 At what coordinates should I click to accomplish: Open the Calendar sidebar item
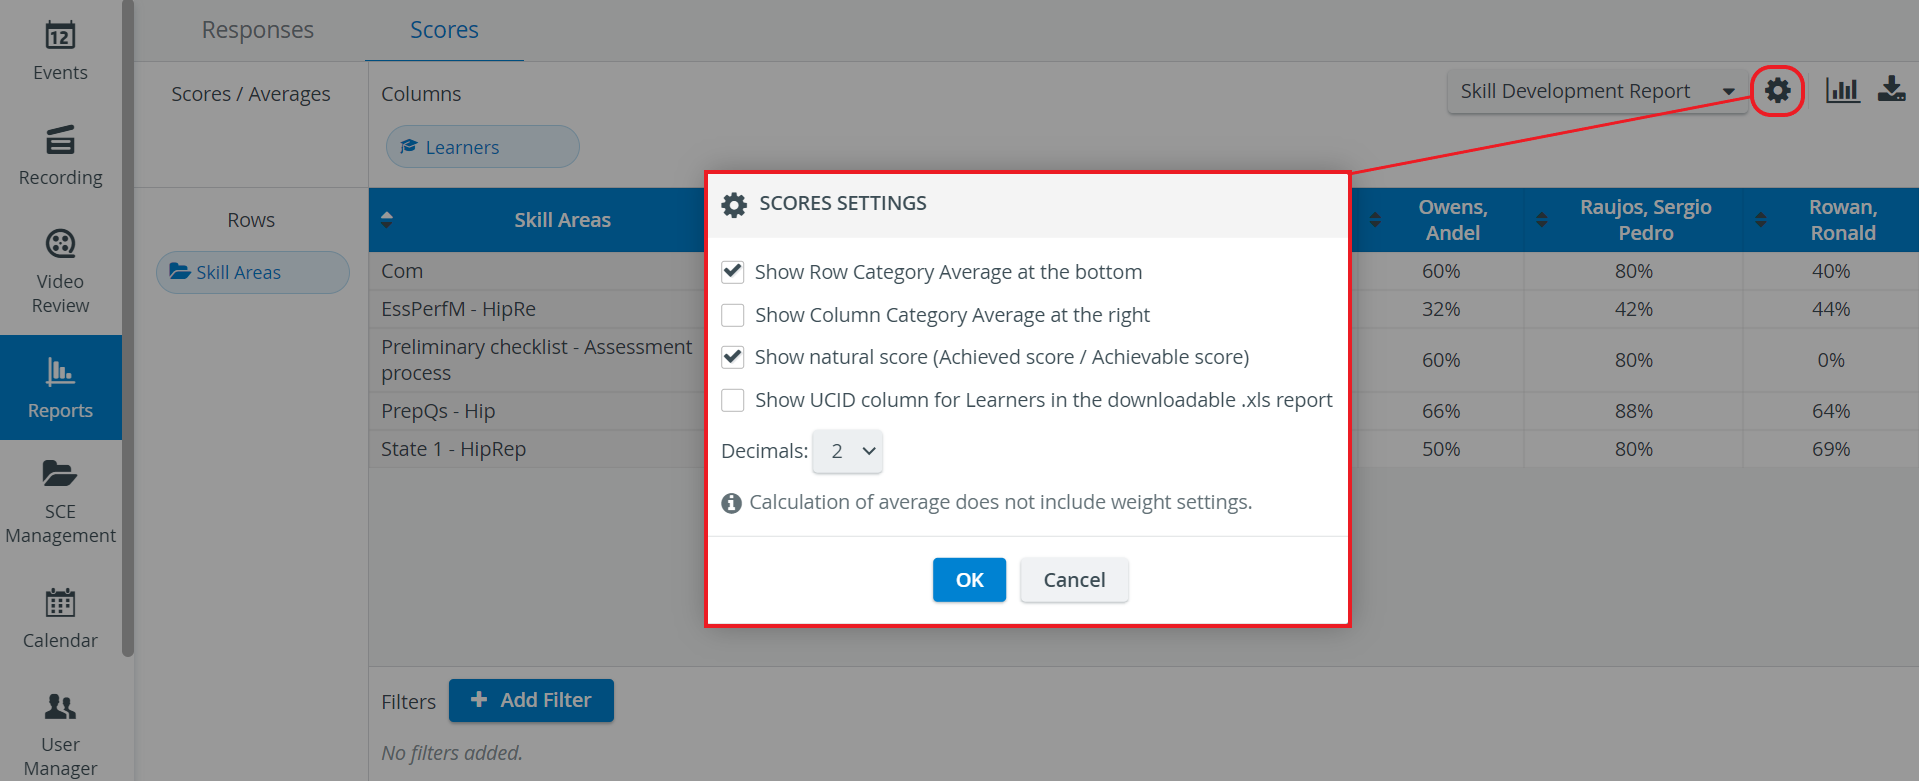click(60, 619)
